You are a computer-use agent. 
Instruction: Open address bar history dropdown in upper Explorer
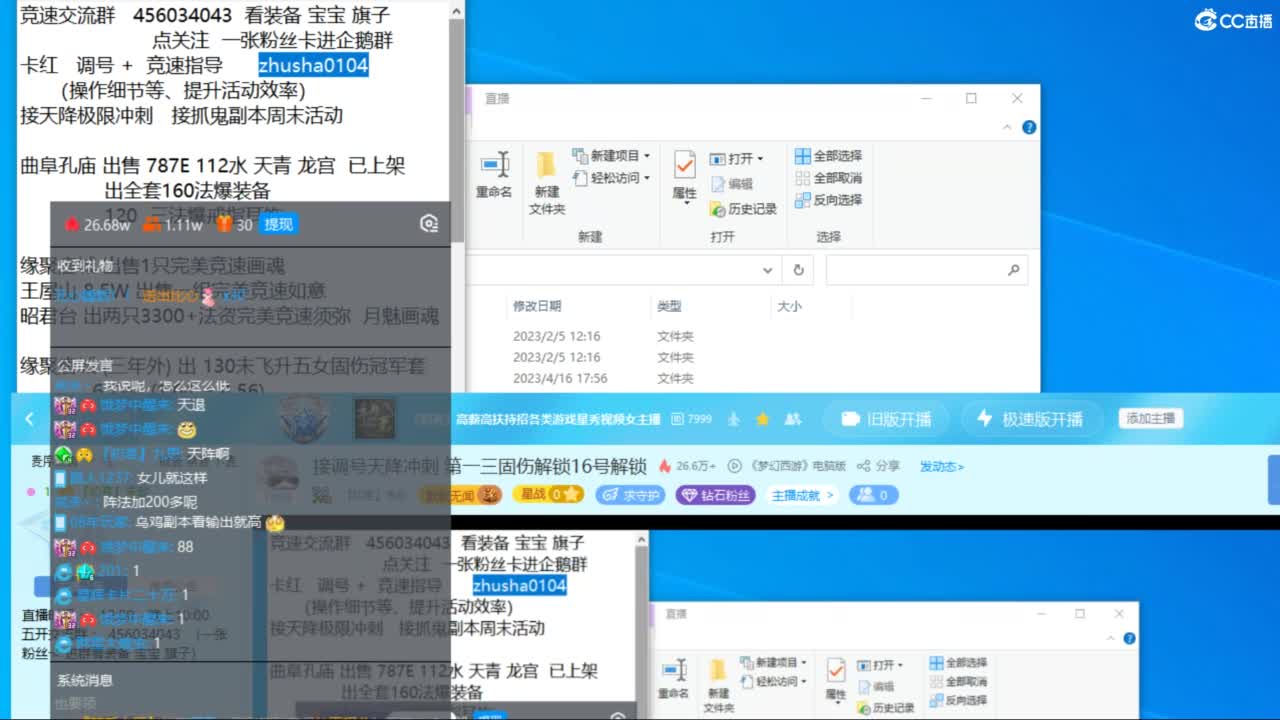pos(767,270)
